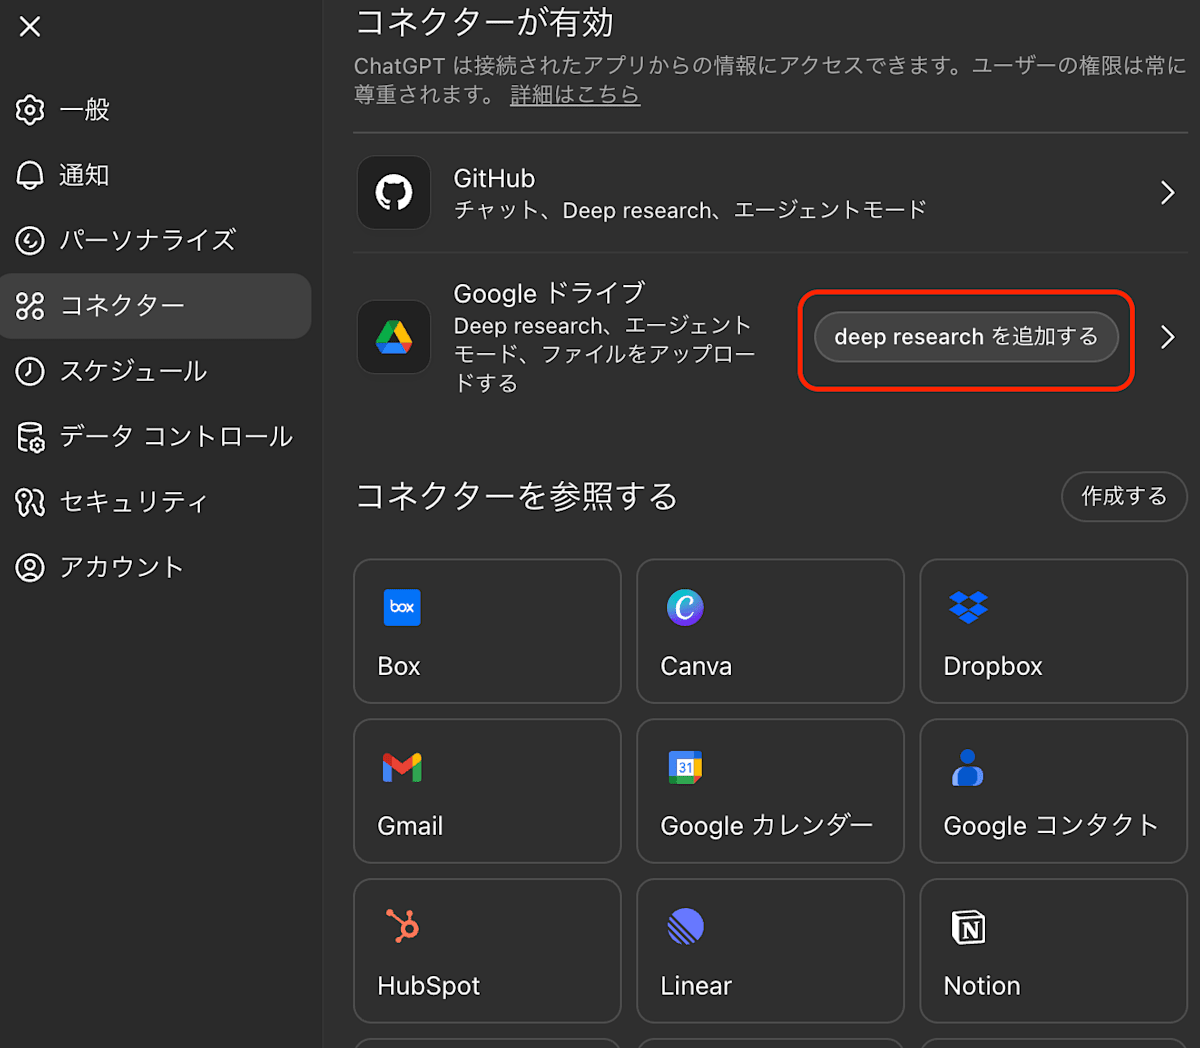Click the profile icon beside アカウント
This screenshot has width=1200, height=1048.
[30, 568]
